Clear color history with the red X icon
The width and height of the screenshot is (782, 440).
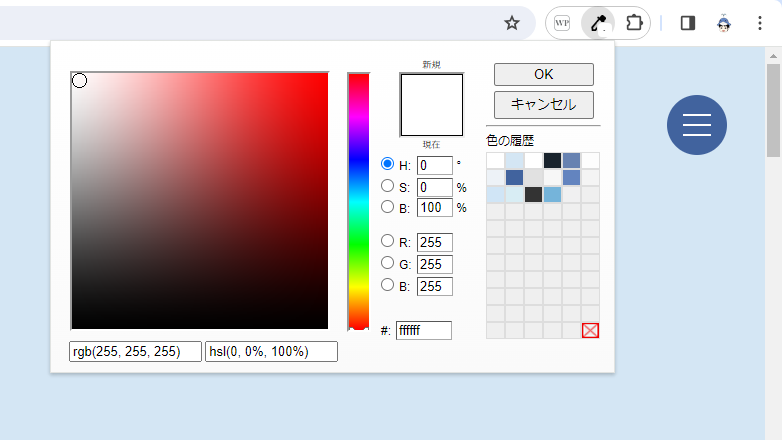(590, 330)
